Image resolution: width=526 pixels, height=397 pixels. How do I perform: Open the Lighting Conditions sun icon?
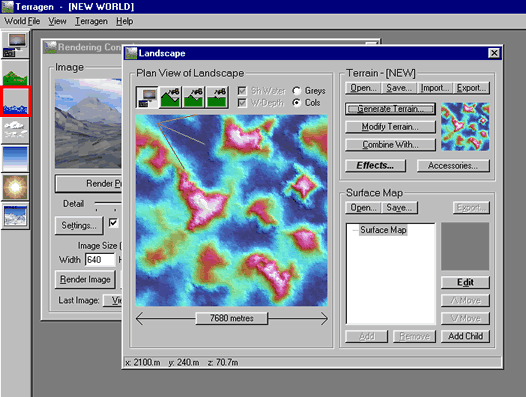click(15, 187)
